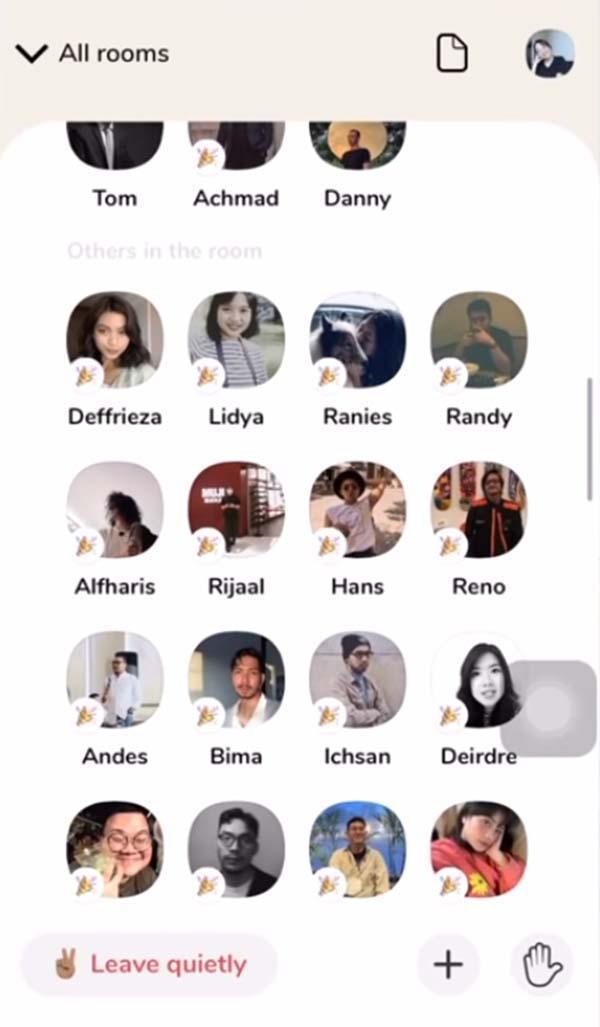Open speaker Danny's profile
This screenshot has width=600, height=1027.
pyautogui.click(x=358, y=145)
